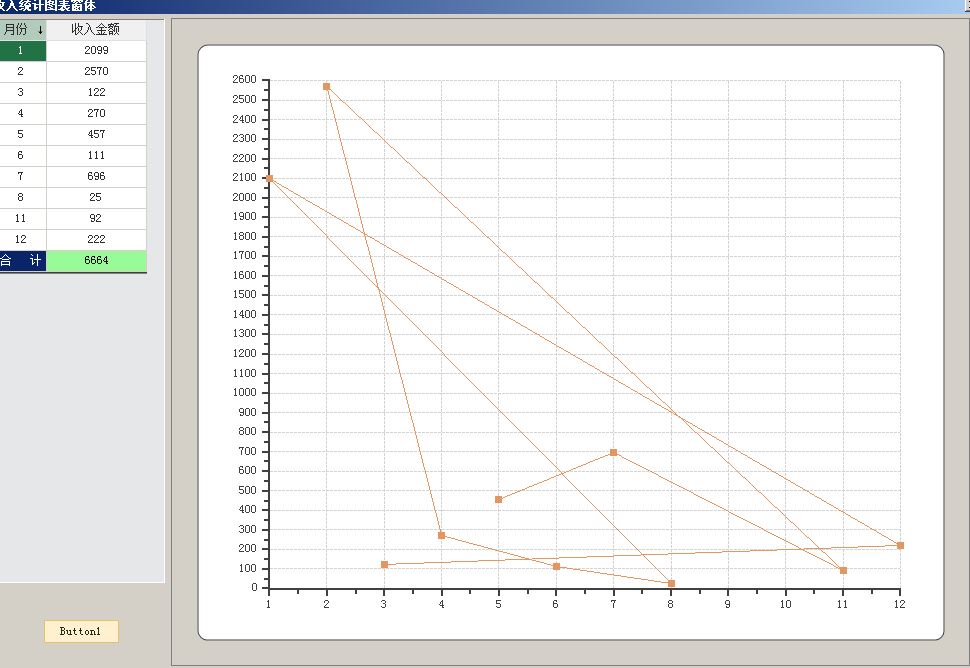Click chart data point for month 5
This screenshot has height=668, width=970.
point(499,500)
